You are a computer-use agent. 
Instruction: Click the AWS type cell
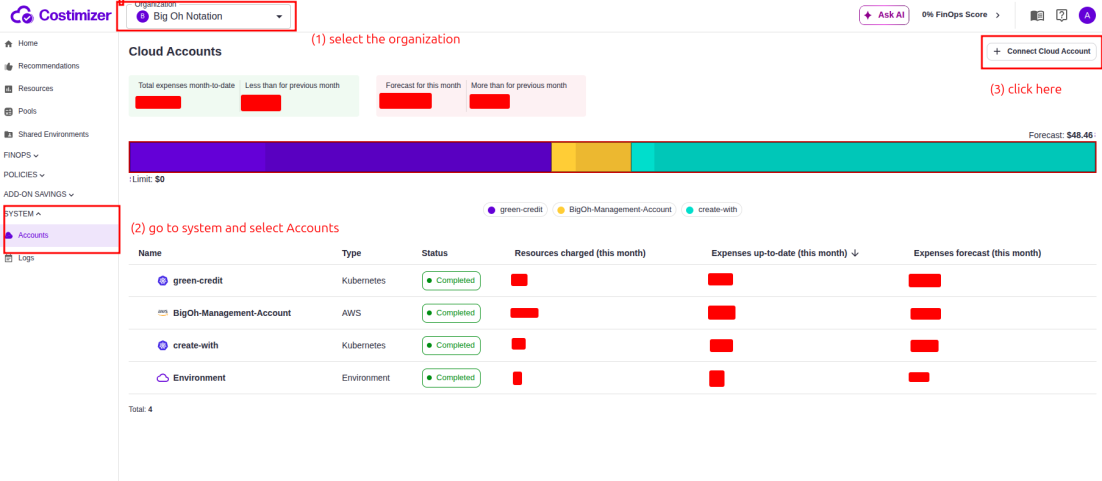pyautogui.click(x=351, y=313)
